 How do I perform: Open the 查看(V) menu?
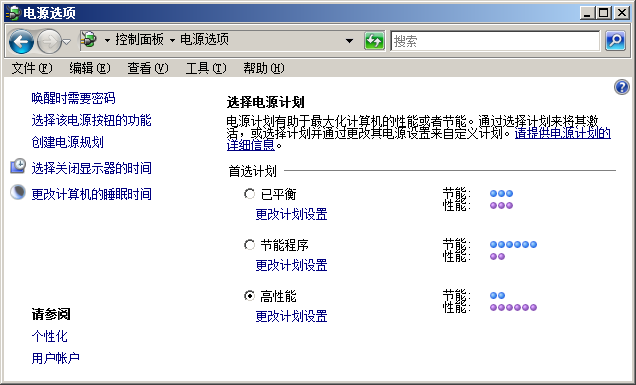pyautogui.click(x=148, y=68)
